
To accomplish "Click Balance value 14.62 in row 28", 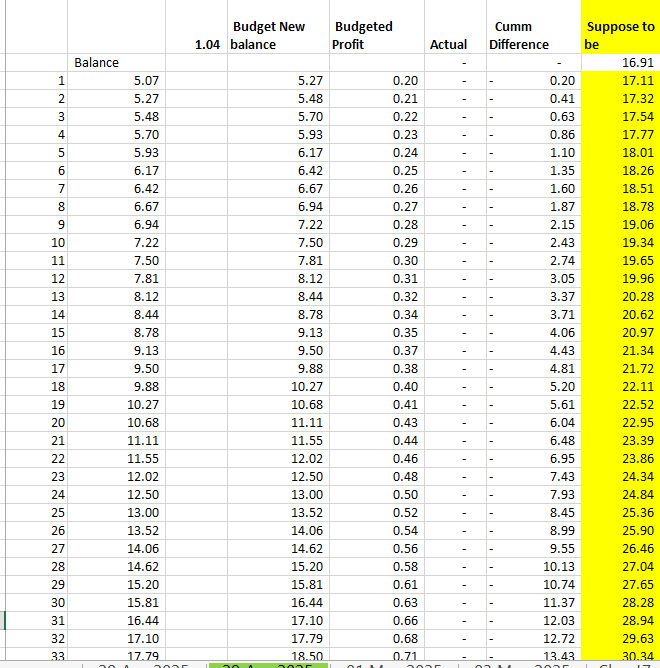I will point(116,567).
